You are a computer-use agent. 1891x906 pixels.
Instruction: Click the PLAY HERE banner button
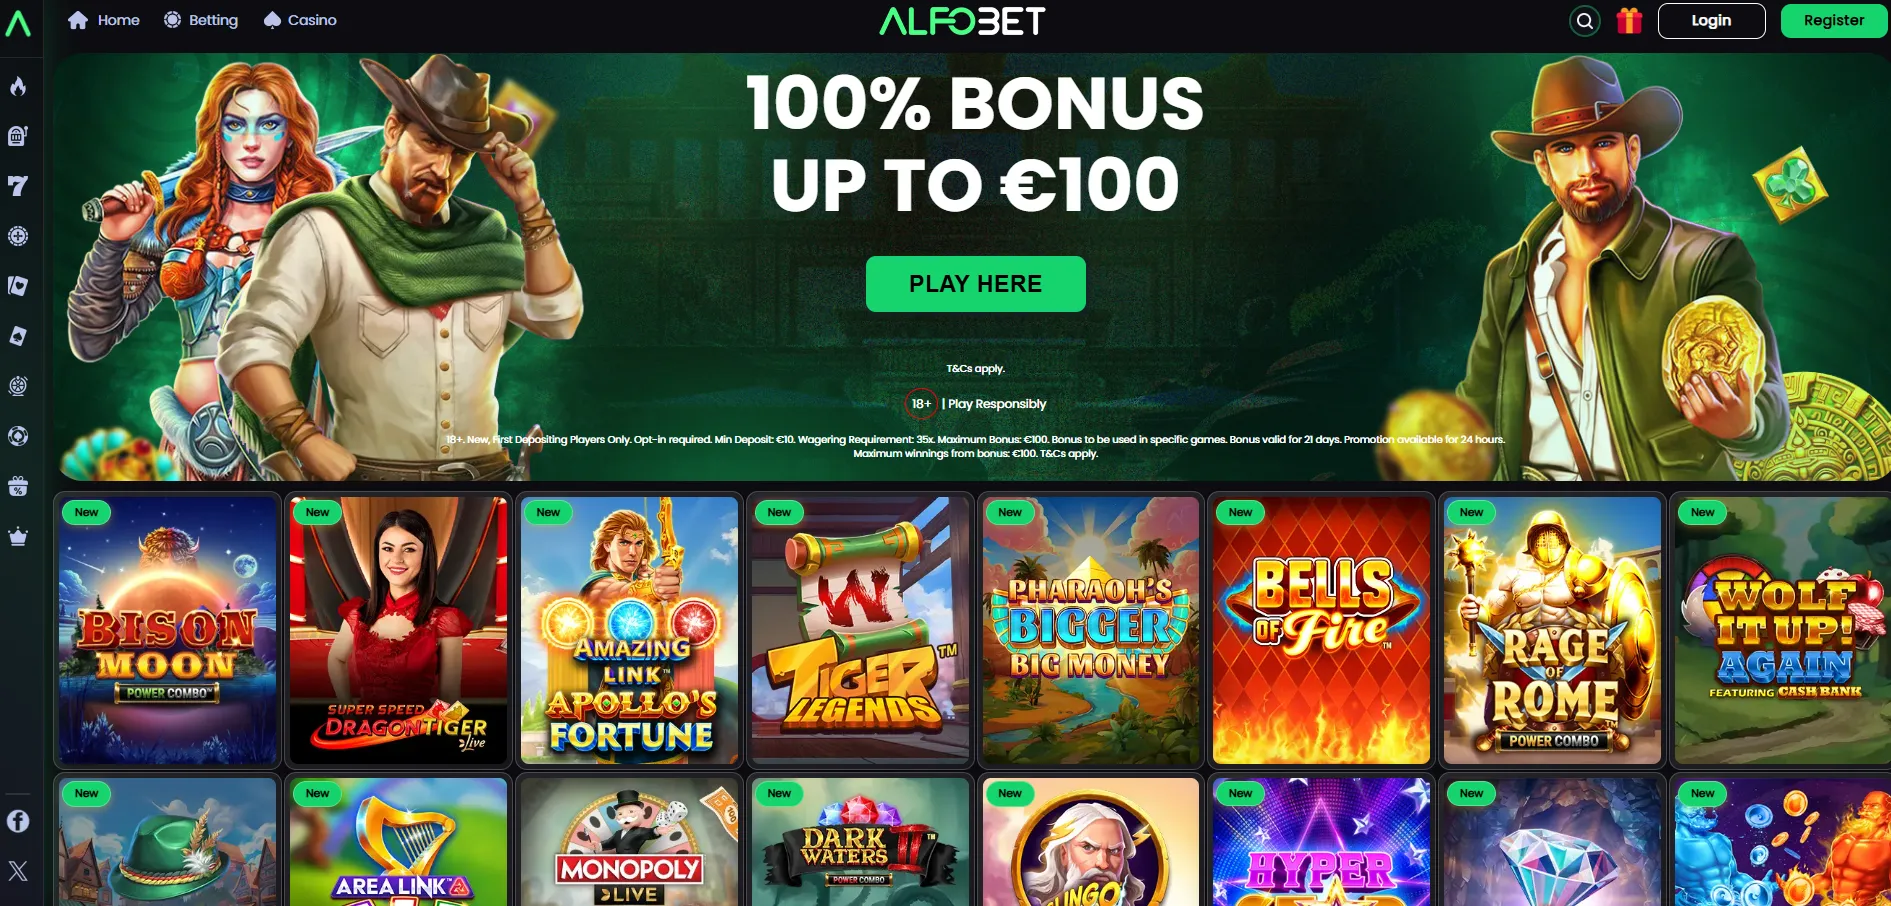[x=975, y=284]
